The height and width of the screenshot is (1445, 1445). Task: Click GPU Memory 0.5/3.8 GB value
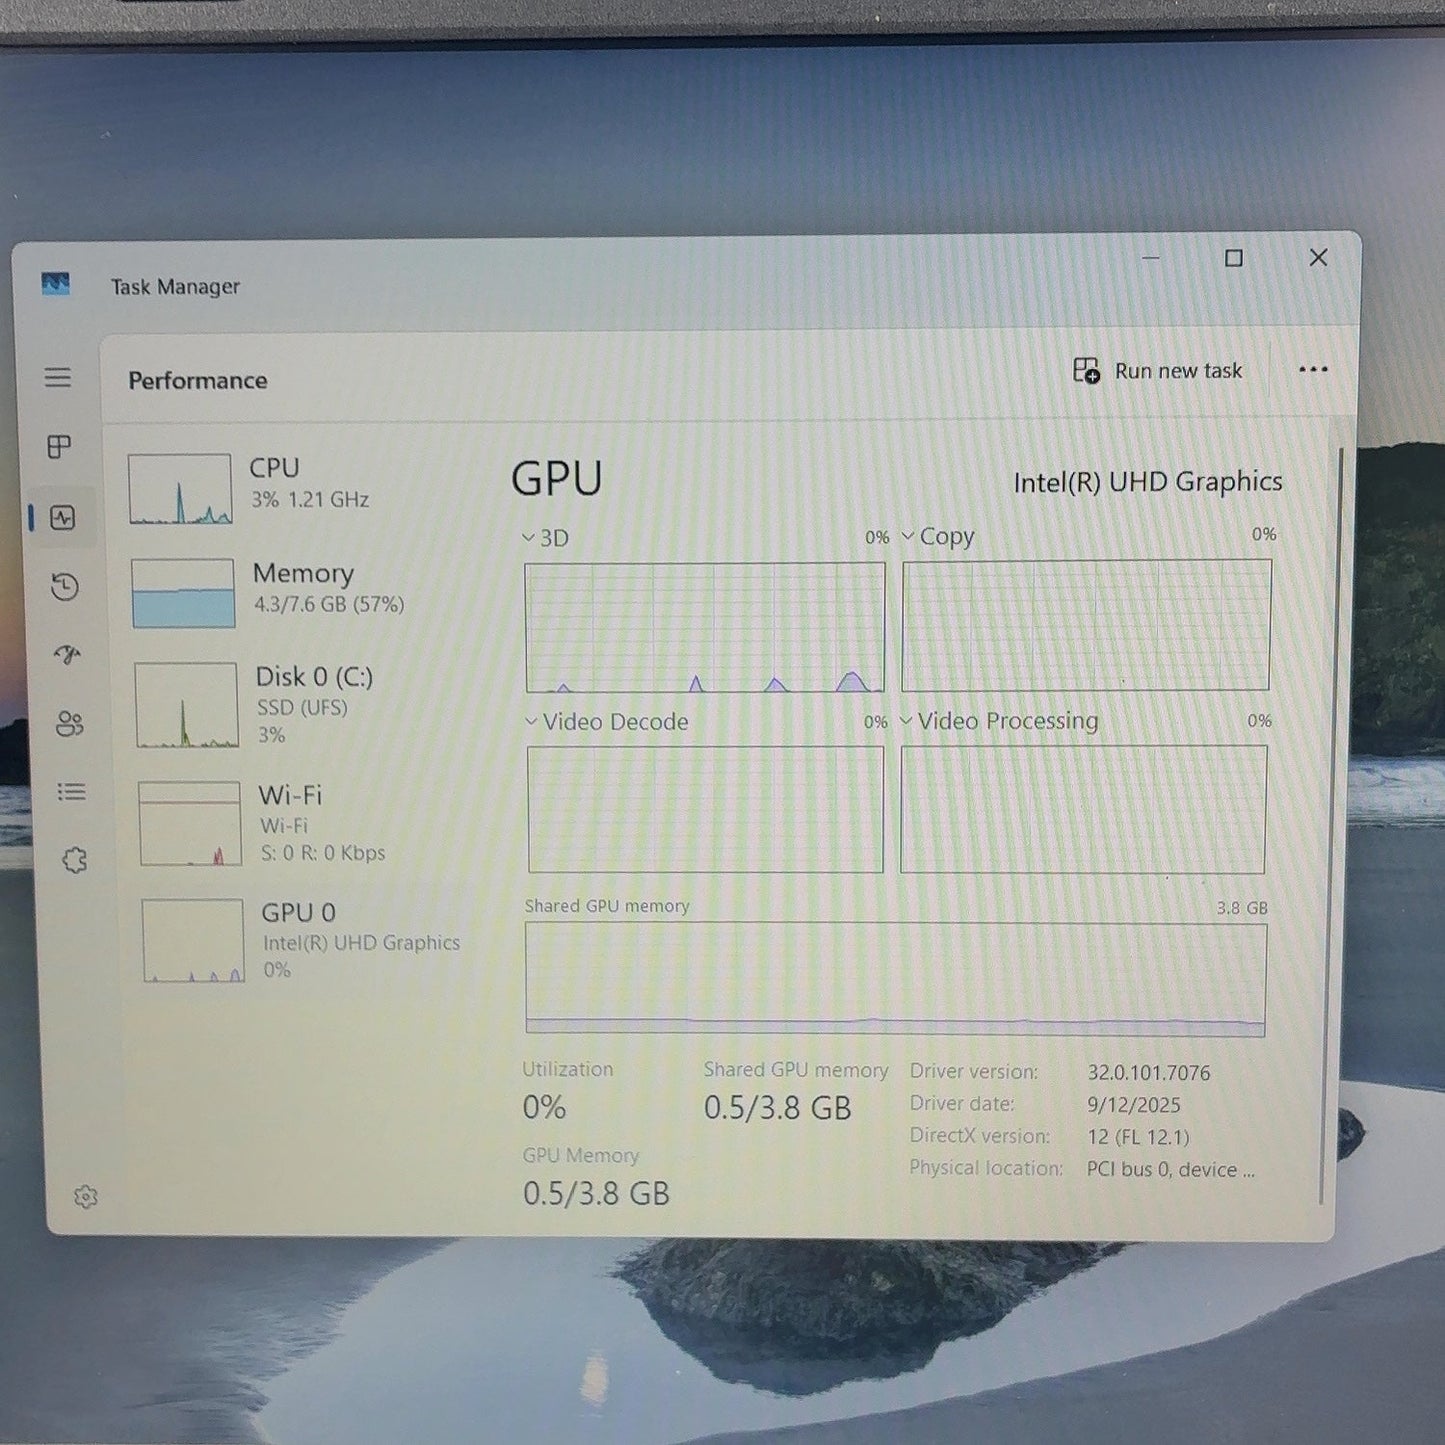tap(596, 1193)
